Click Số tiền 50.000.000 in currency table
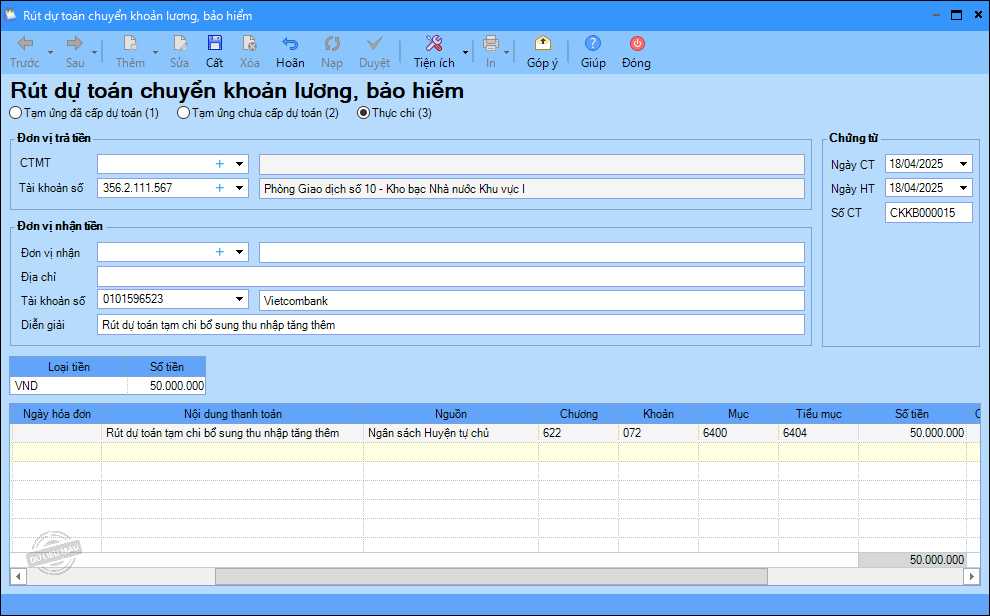990x616 pixels. coord(167,386)
